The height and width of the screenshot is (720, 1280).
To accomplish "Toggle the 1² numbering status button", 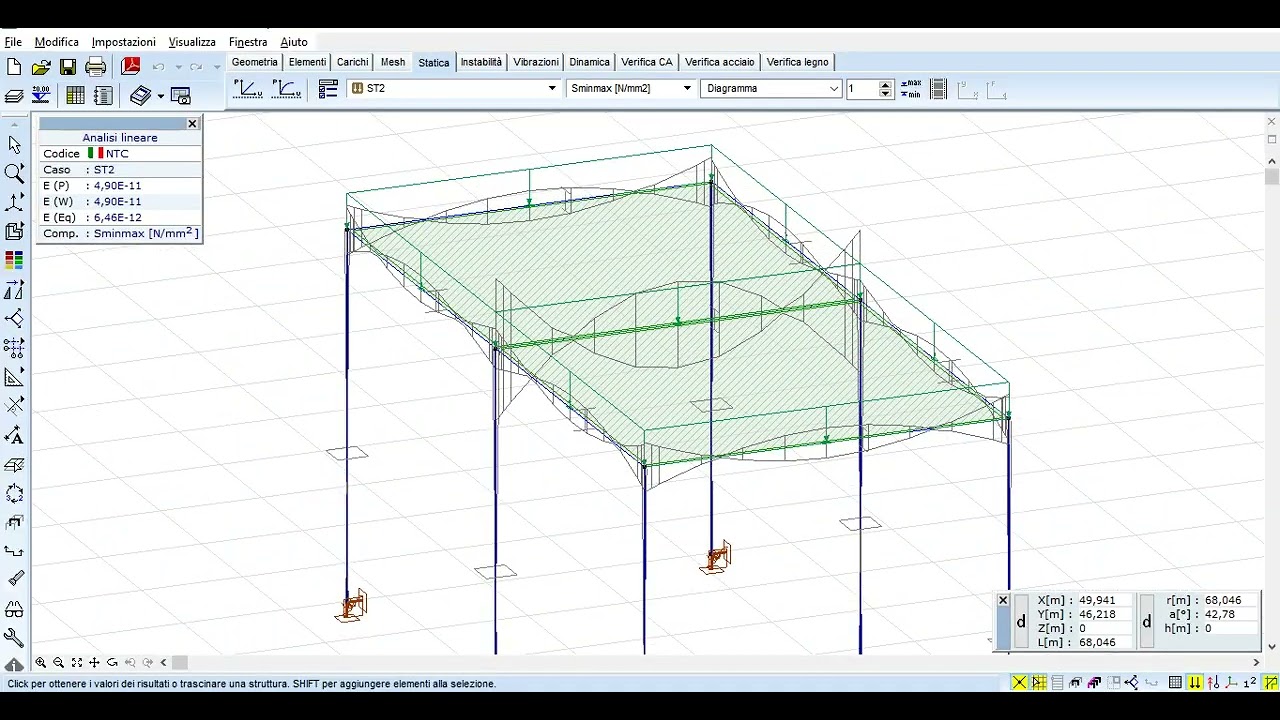I will point(1250,683).
